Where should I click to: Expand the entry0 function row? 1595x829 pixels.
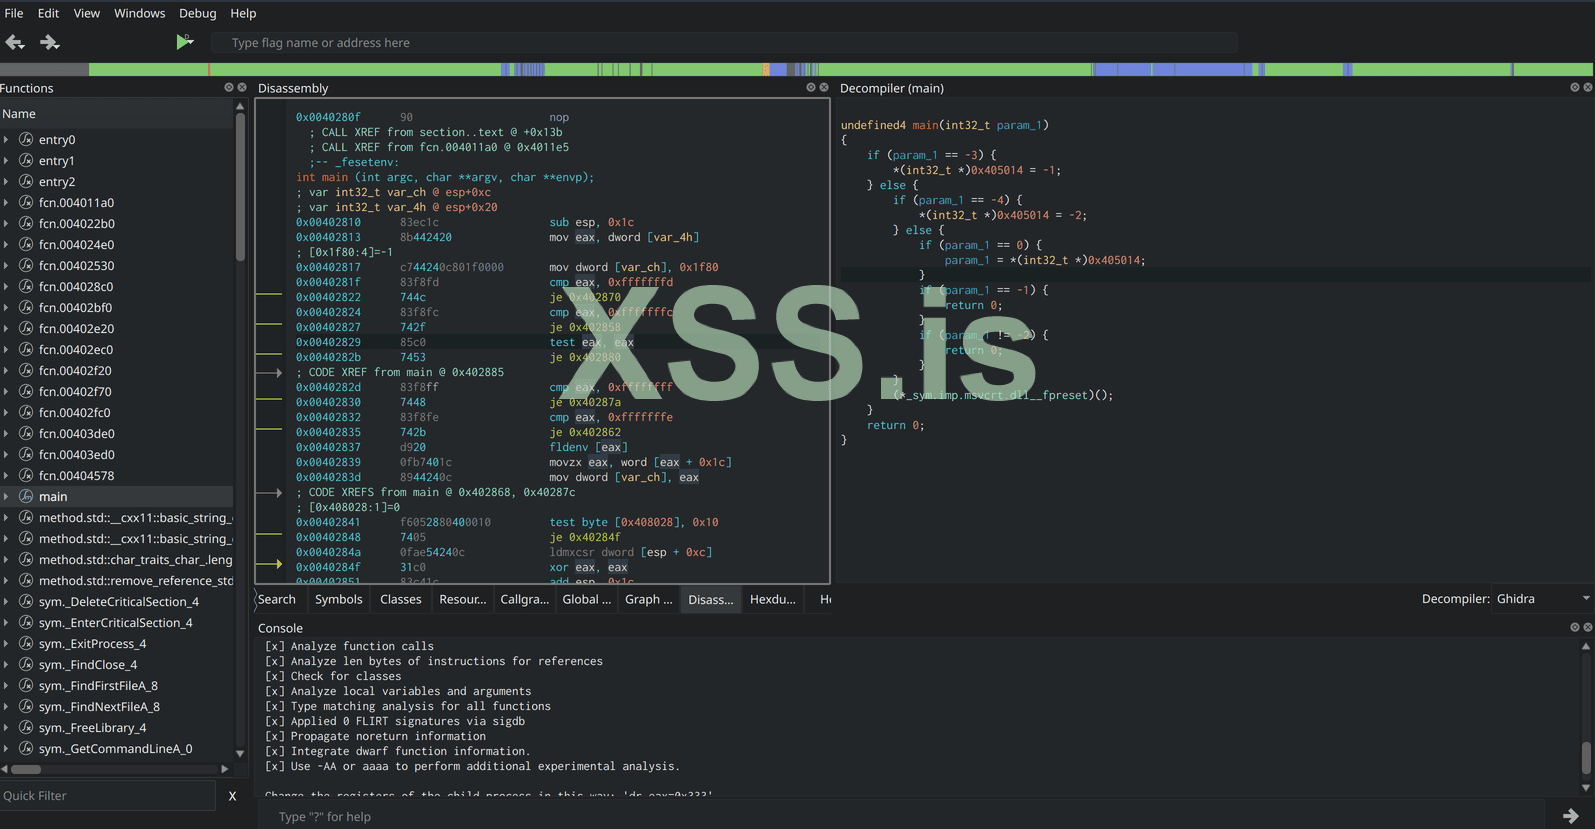coord(7,140)
